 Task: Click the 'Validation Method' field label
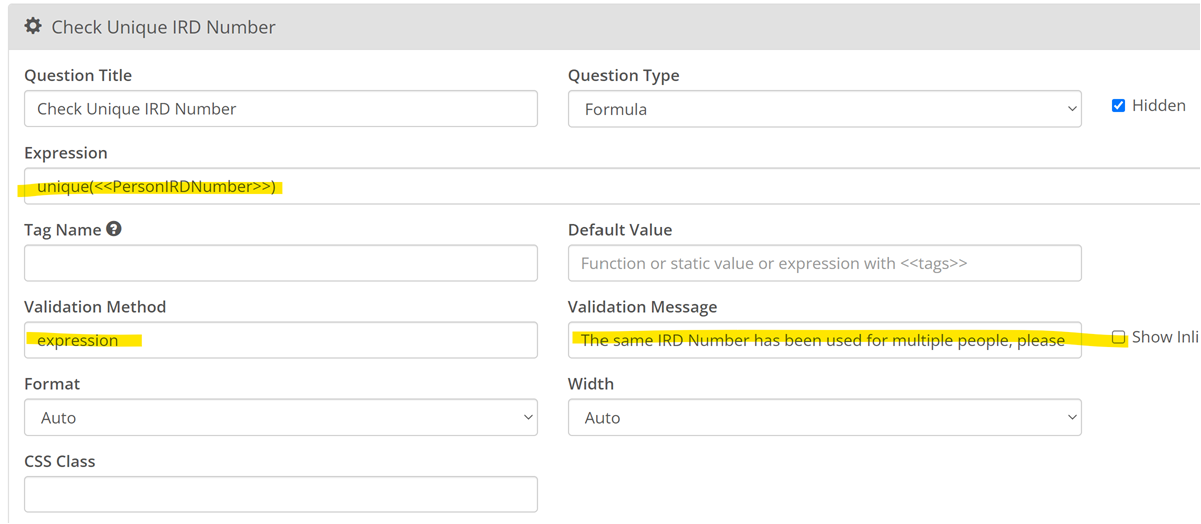tap(95, 307)
